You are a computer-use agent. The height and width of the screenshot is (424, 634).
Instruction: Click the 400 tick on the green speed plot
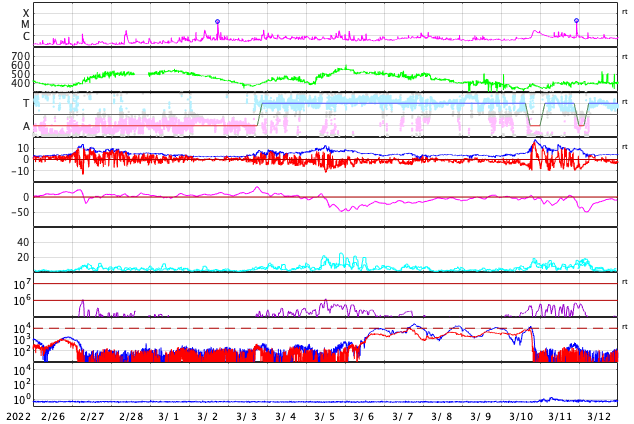pyautogui.click(x=21, y=83)
